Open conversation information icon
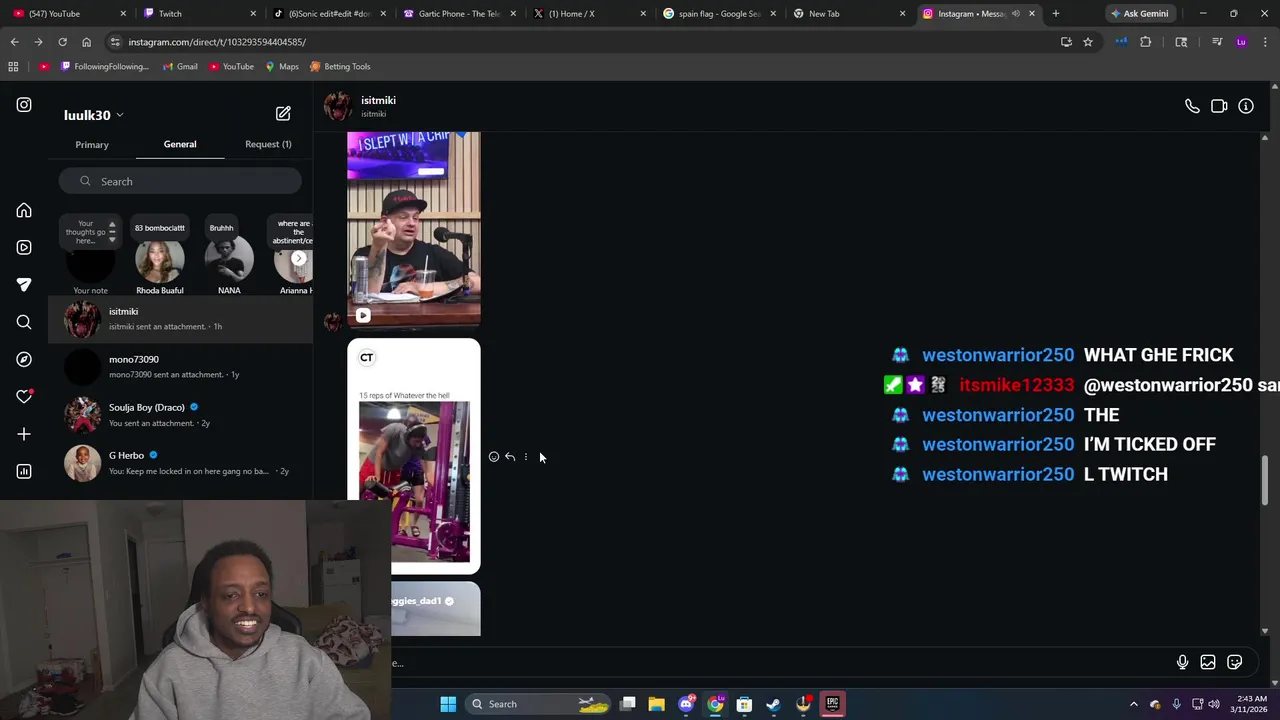Image resolution: width=1280 pixels, height=720 pixels. point(1246,106)
